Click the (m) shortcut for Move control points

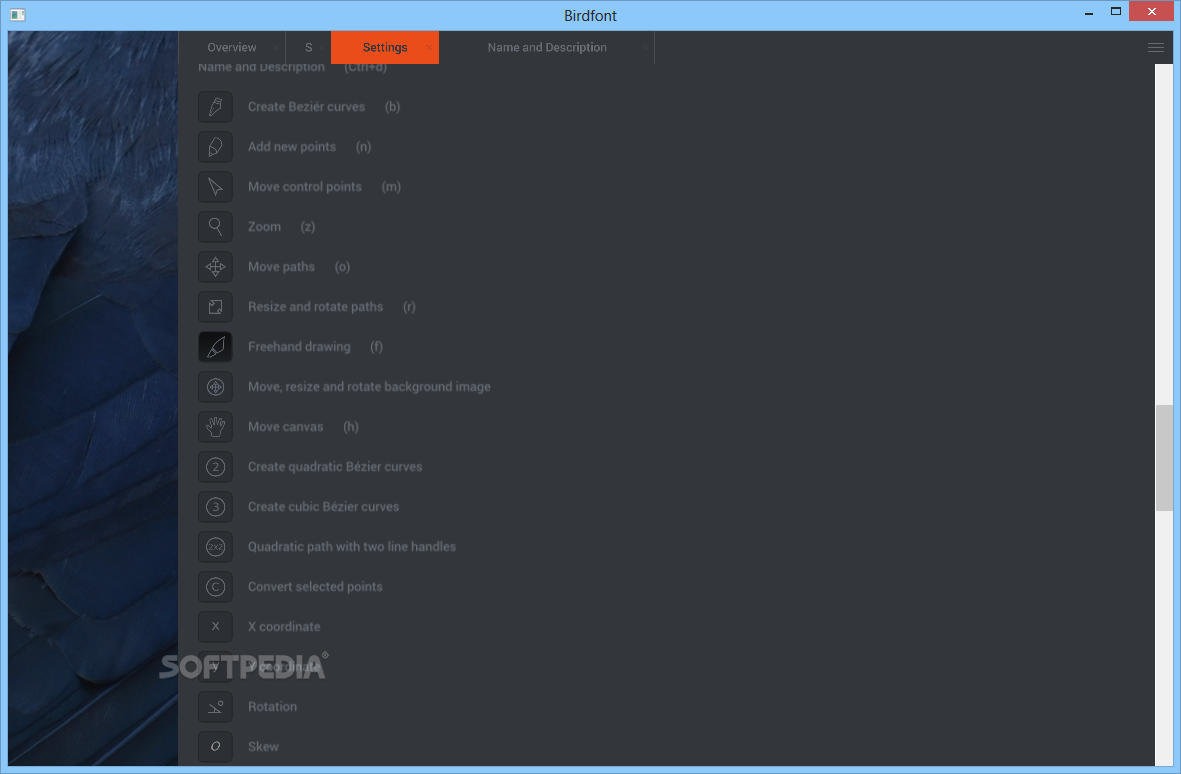[391, 187]
